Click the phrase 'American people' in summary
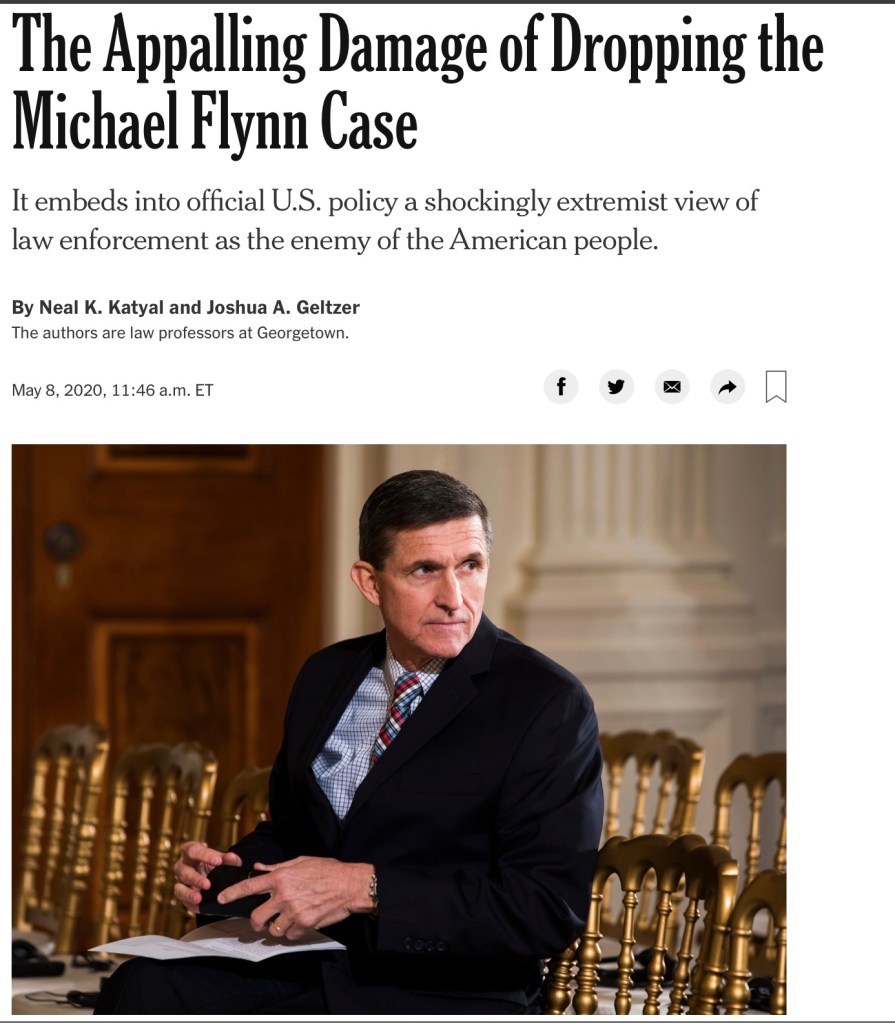The width and height of the screenshot is (895, 1024). (552, 240)
